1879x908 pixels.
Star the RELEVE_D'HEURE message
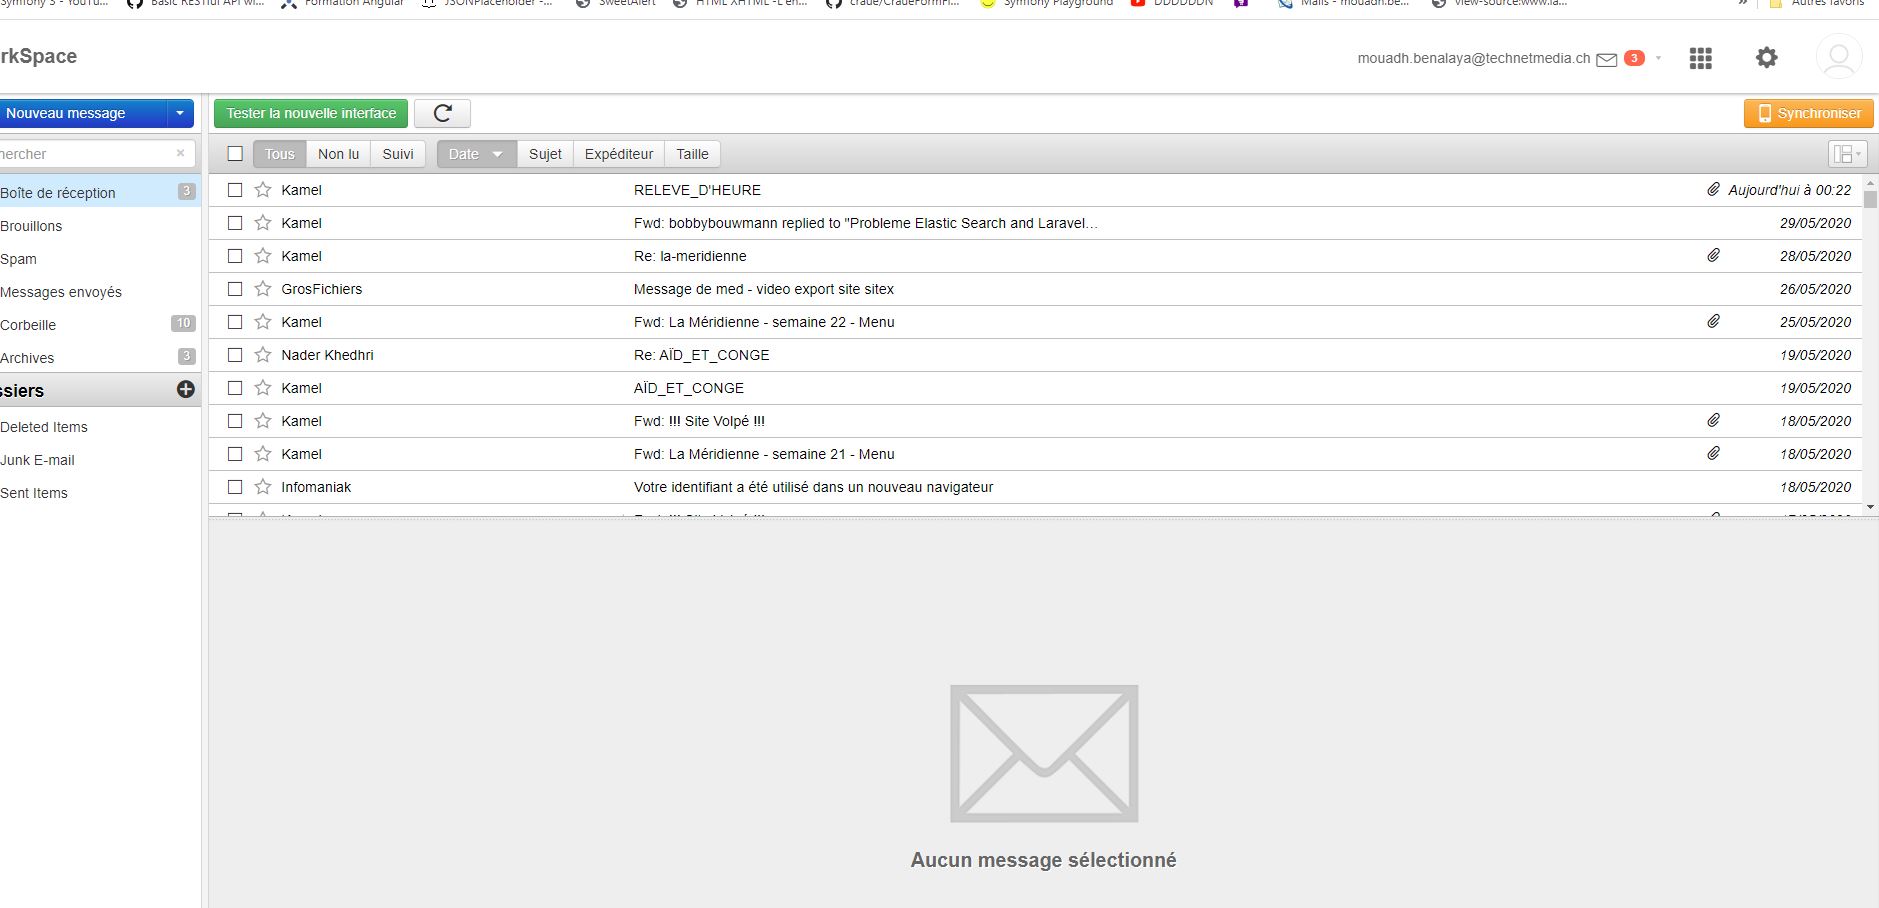263,190
